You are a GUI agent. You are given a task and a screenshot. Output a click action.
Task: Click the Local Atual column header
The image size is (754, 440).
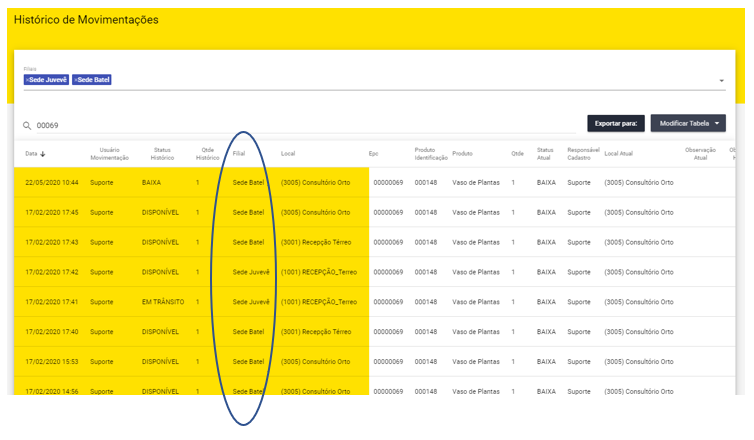pyautogui.click(x=618, y=154)
